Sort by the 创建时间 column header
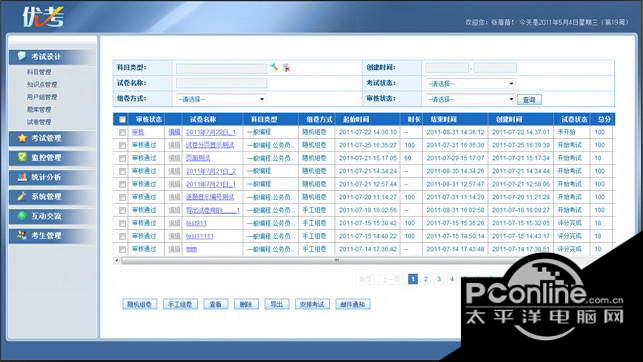The height and width of the screenshot is (362, 643). (509, 119)
